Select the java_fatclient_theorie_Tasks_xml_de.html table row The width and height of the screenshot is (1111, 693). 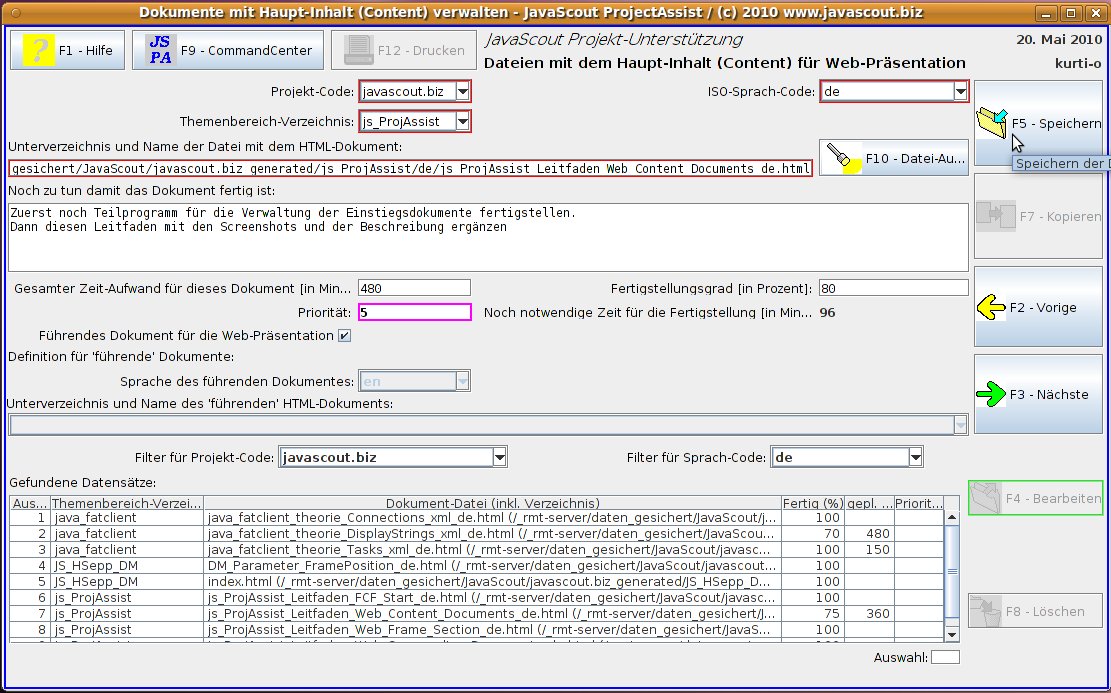click(x=490, y=549)
